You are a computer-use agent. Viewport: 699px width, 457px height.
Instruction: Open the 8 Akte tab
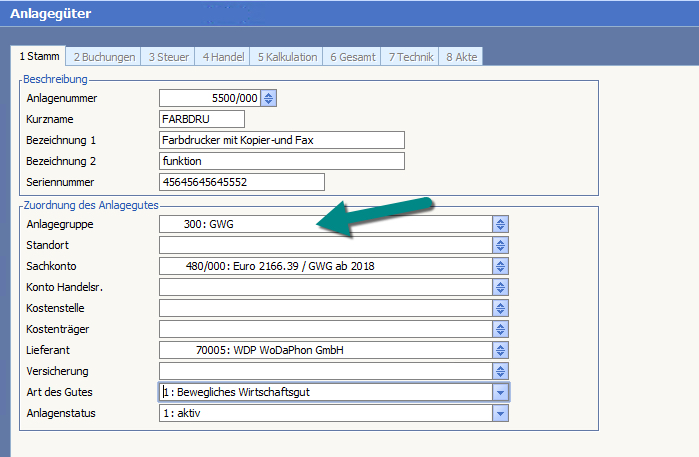(x=460, y=57)
